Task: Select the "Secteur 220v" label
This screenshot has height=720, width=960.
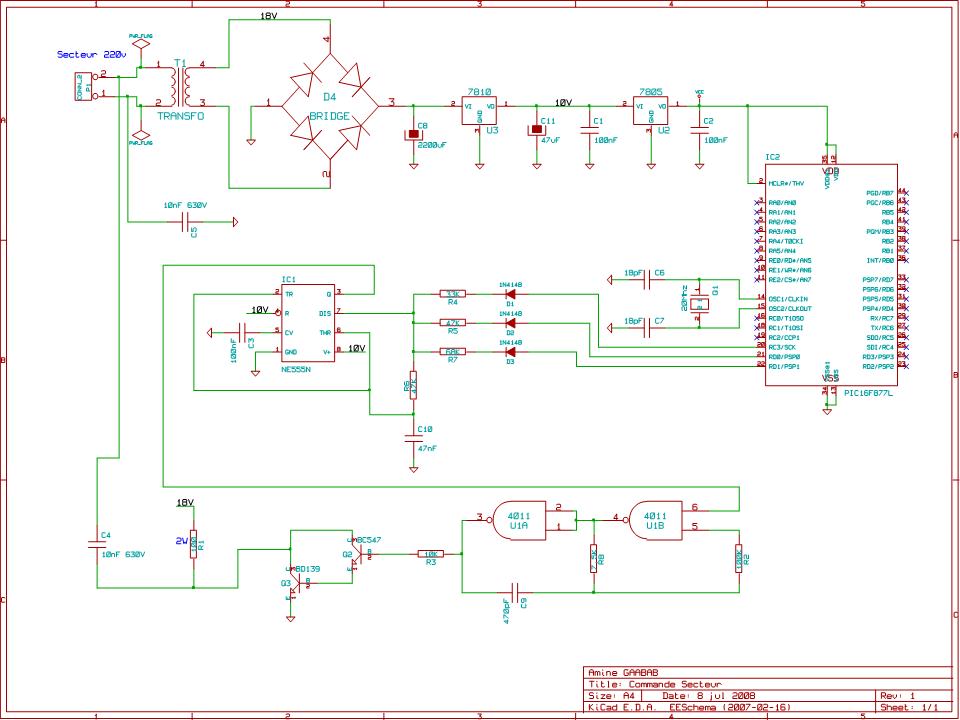Action: click(91, 54)
